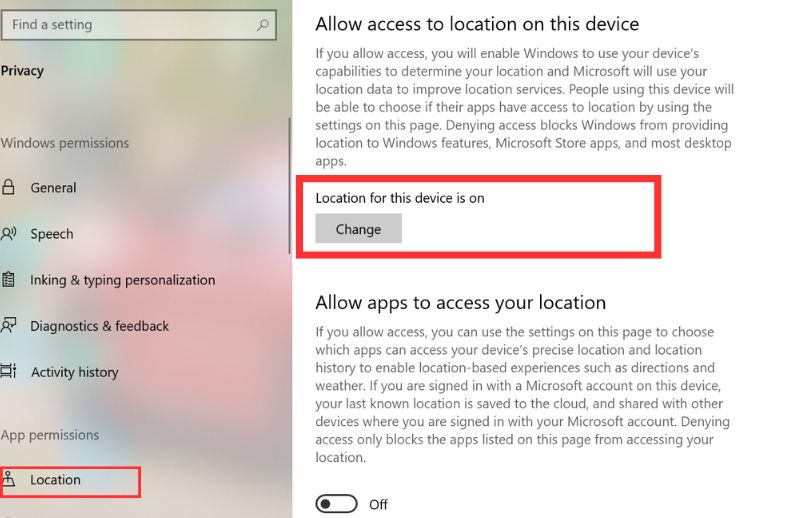Go to Diagnostics & feedback page
Viewport: 785px width, 518px height.
pyautogui.click(x=100, y=326)
